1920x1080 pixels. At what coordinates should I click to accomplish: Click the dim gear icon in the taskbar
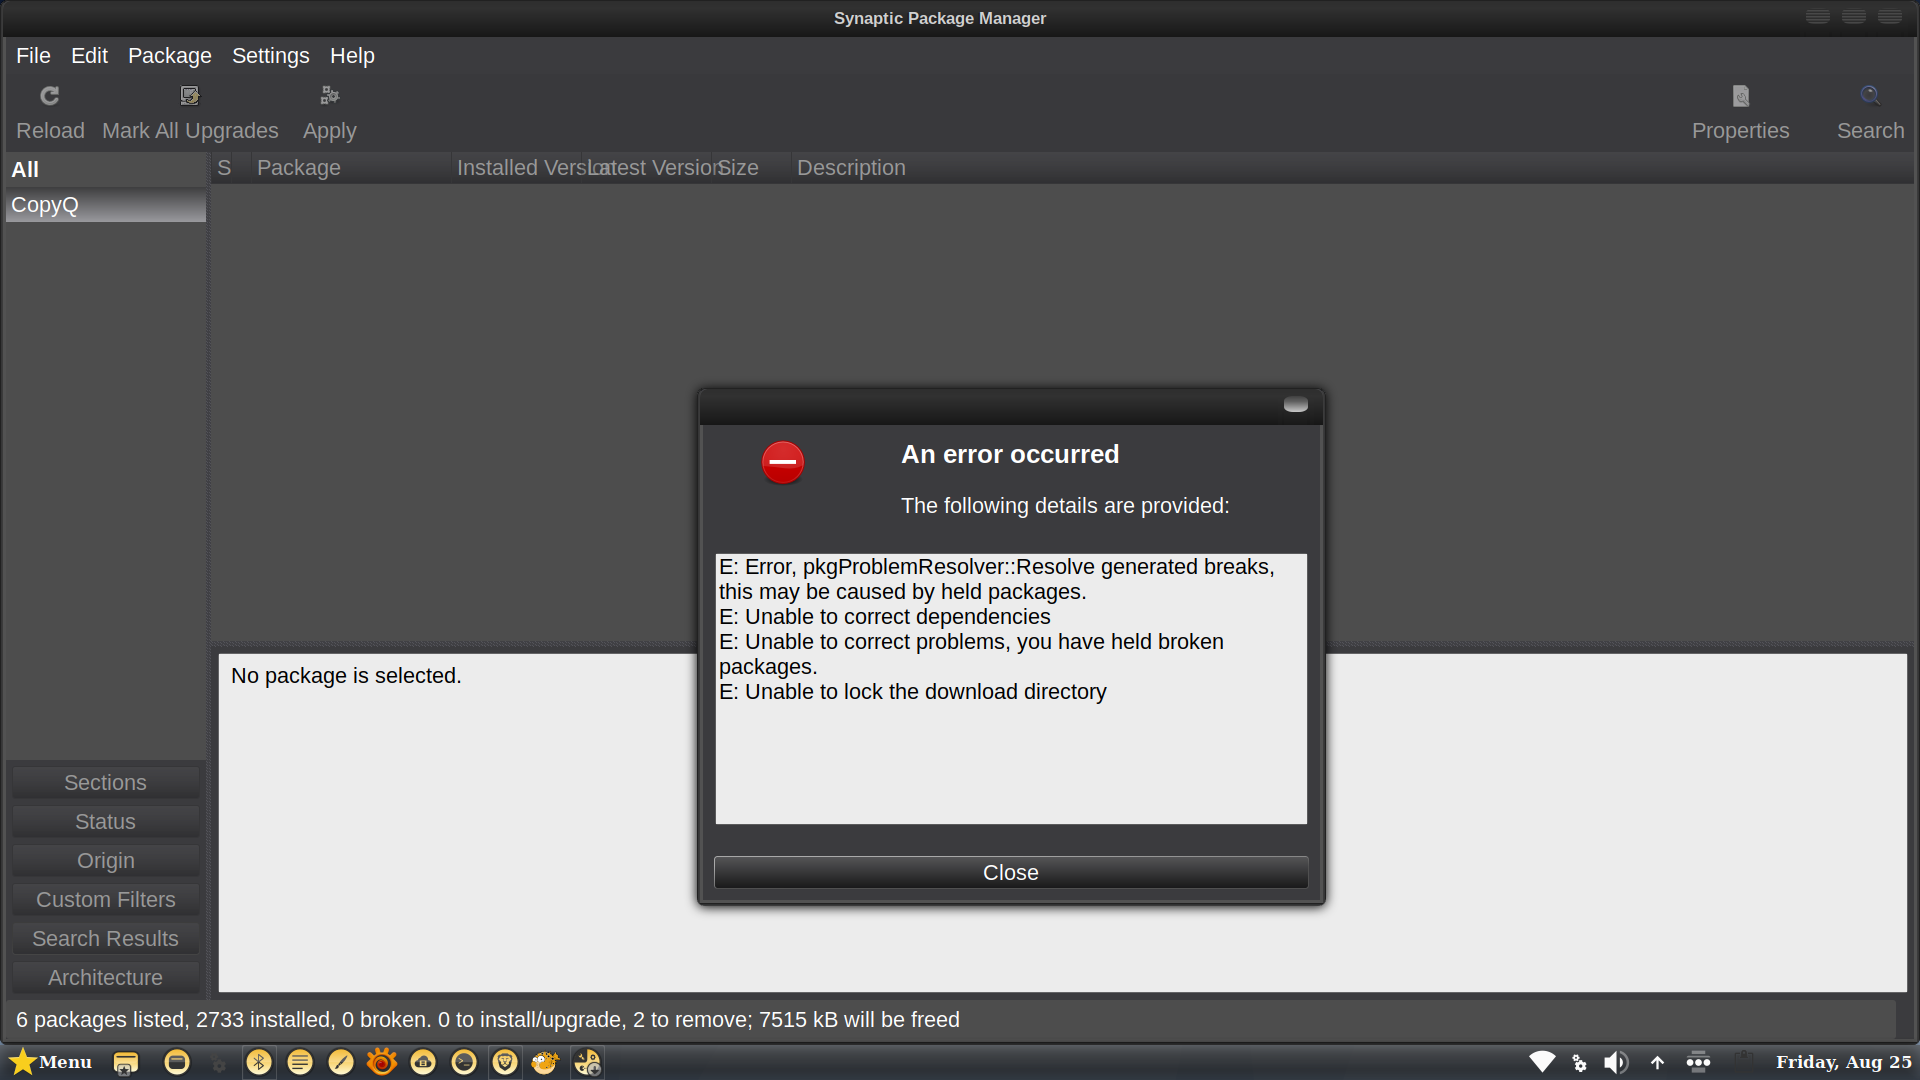[219, 1065]
